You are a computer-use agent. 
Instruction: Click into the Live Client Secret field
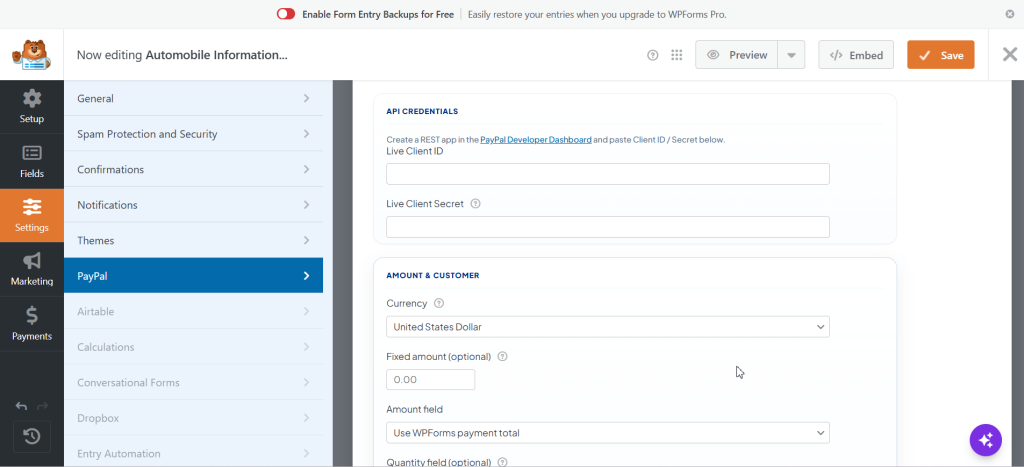coord(607,227)
